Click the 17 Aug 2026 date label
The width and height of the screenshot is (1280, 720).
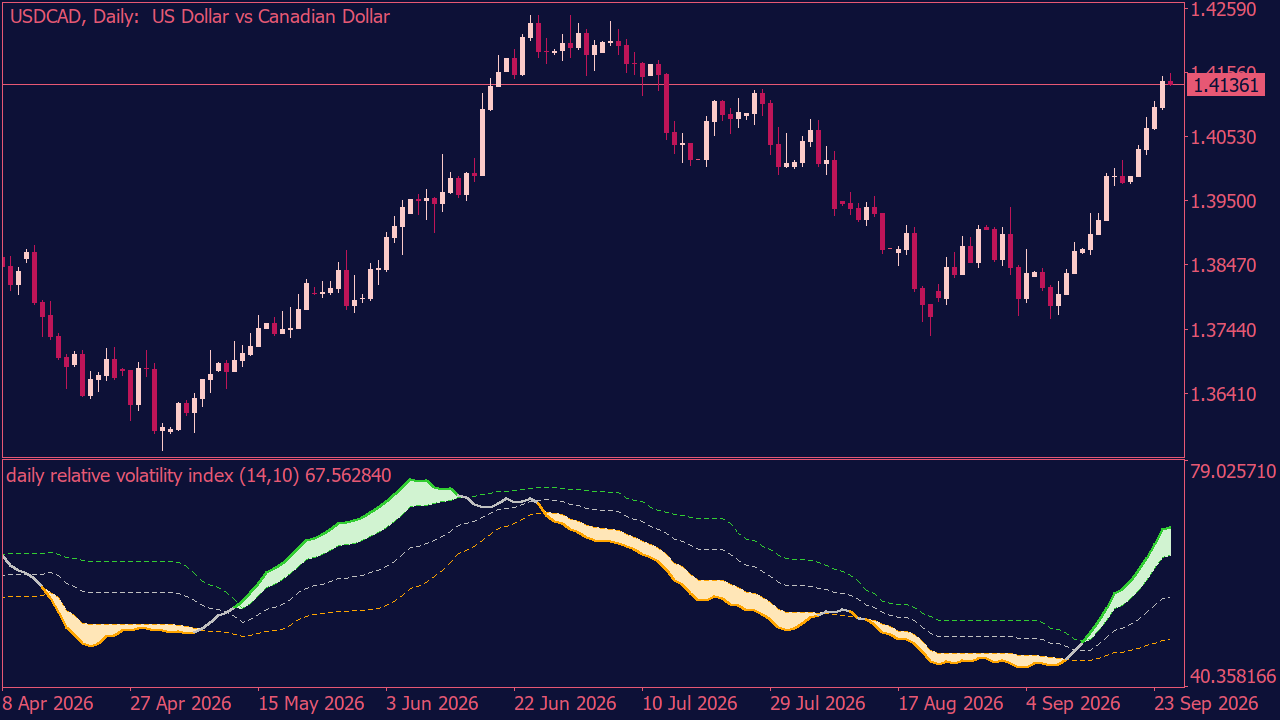click(949, 703)
